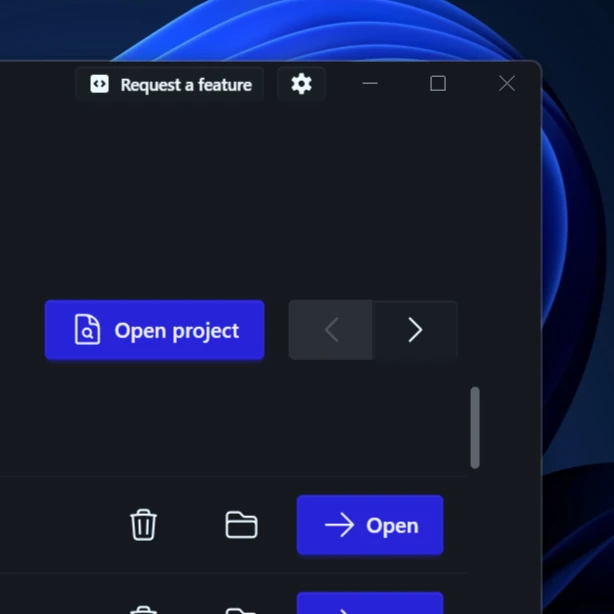Open the first project with Open button
614x614 pixels.
pos(370,525)
